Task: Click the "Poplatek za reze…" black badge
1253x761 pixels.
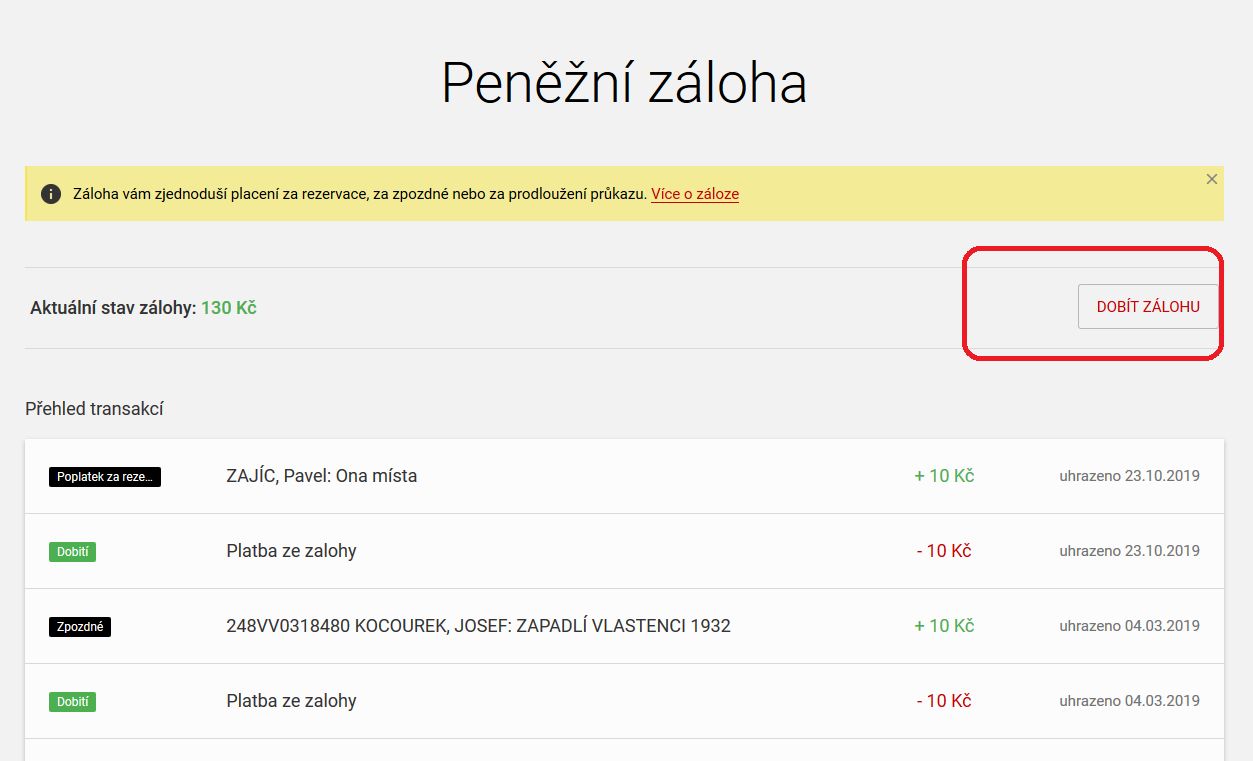Action: pyautogui.click(x=105, y=477)
